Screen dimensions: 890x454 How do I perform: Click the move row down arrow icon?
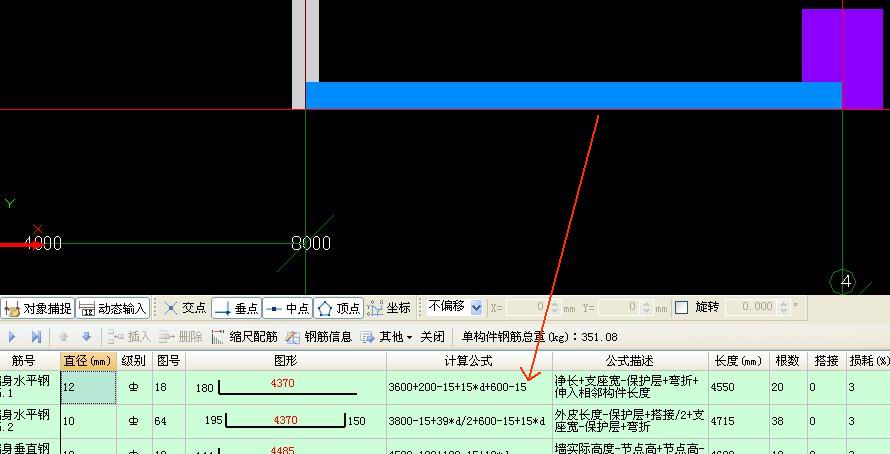pos(86,337)
